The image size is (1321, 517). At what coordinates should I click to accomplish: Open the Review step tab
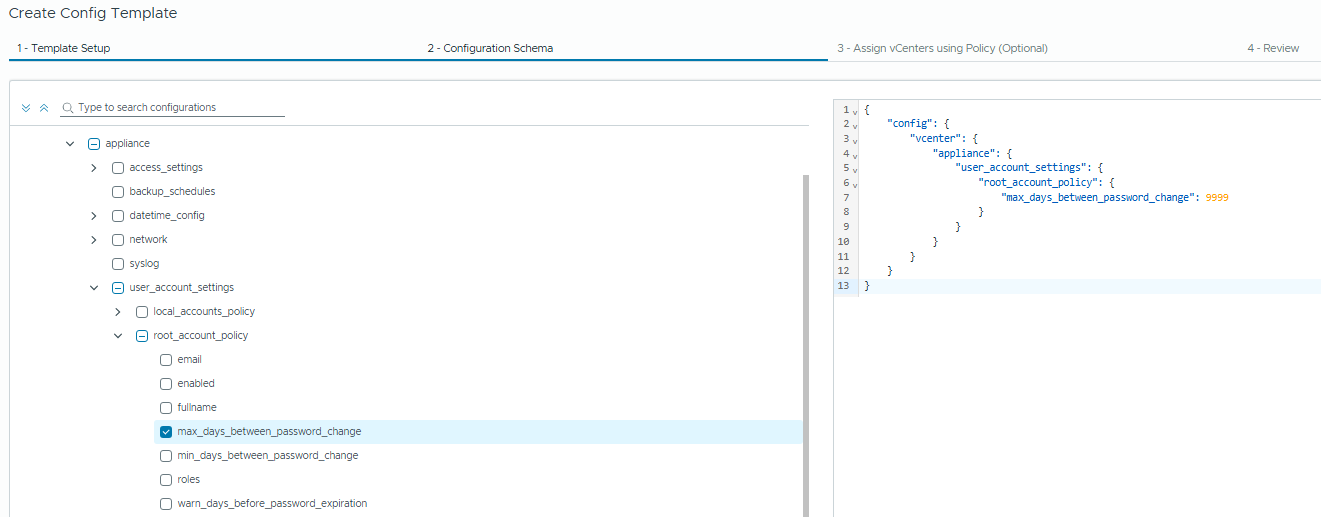click(x=1272, y=48)
